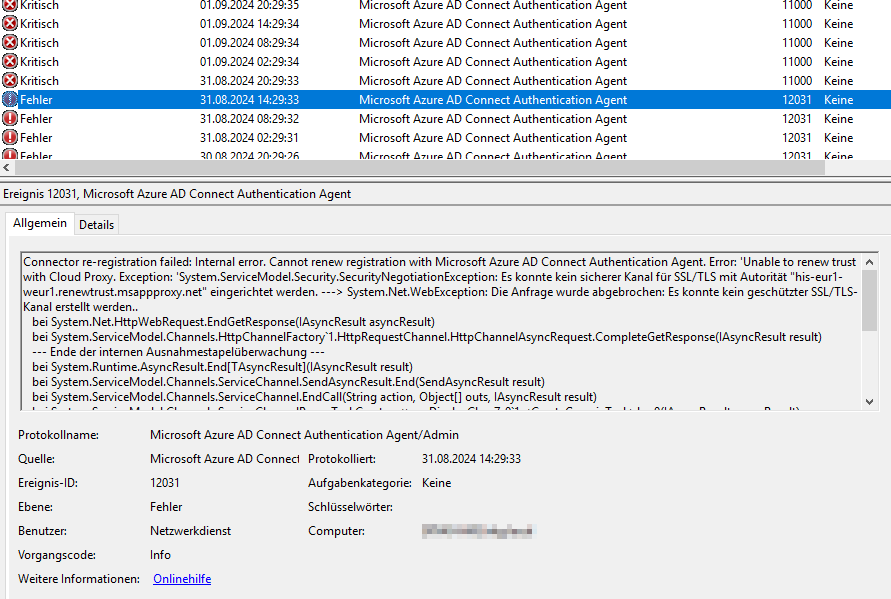
Task: Click the date cell 31.08.2024 20:29:33
Action: click(x=249, y=81)
